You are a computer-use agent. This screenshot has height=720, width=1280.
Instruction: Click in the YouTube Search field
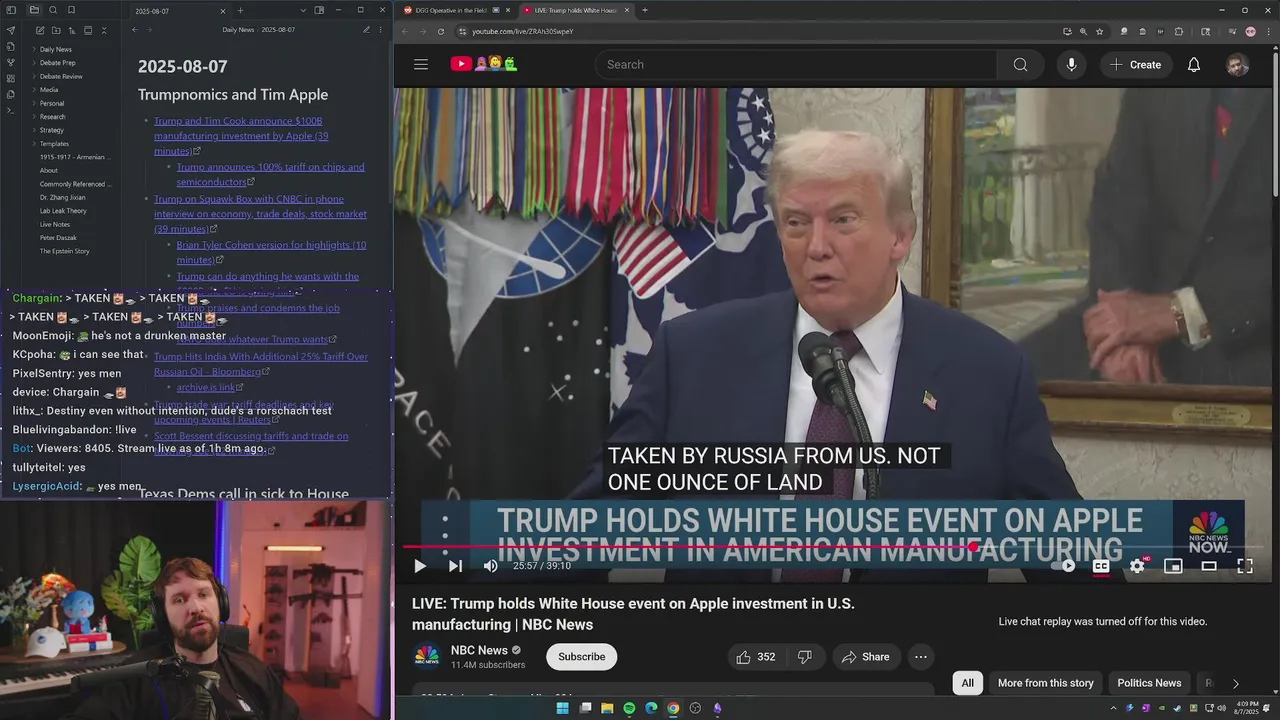[795, 64]
